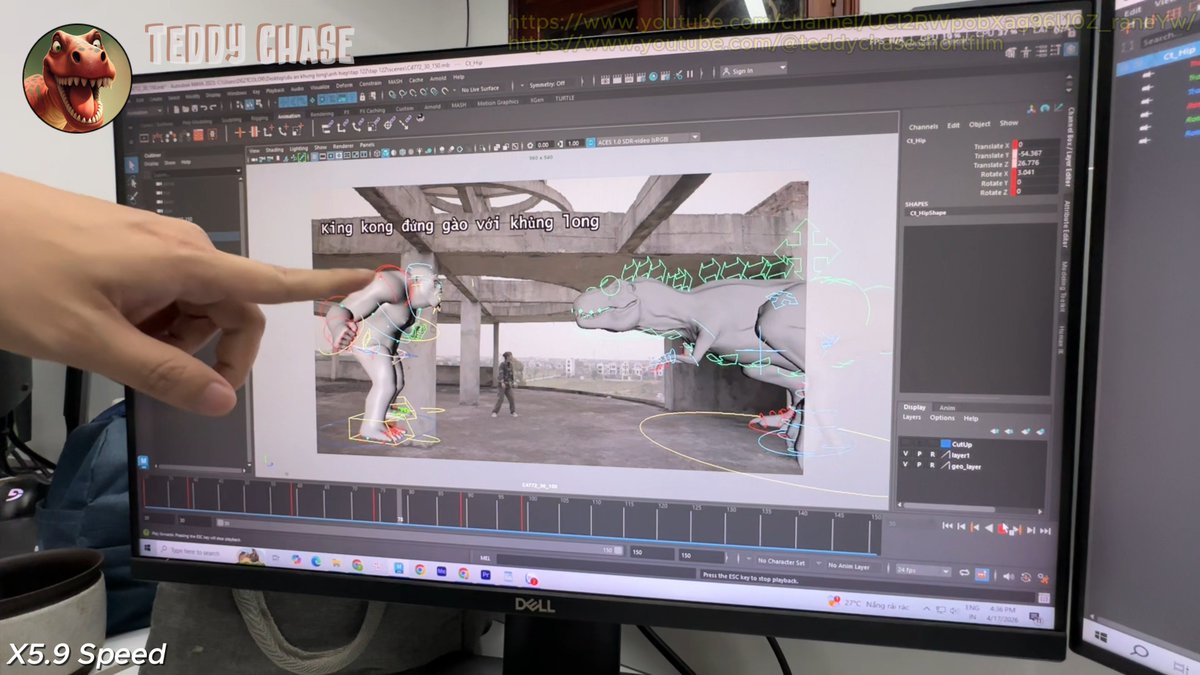Toggle visibility V for layer1

906,454
